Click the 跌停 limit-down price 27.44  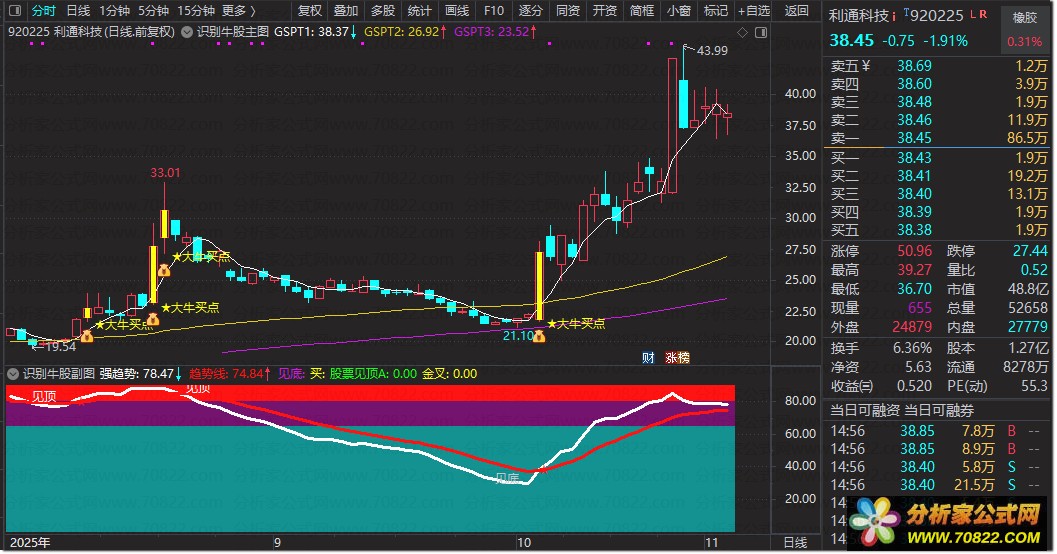pyautogui.click(x=1030, y=251)
